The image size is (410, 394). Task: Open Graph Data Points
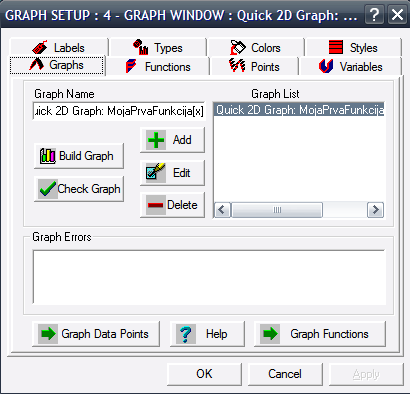click(x=96, y=334)
